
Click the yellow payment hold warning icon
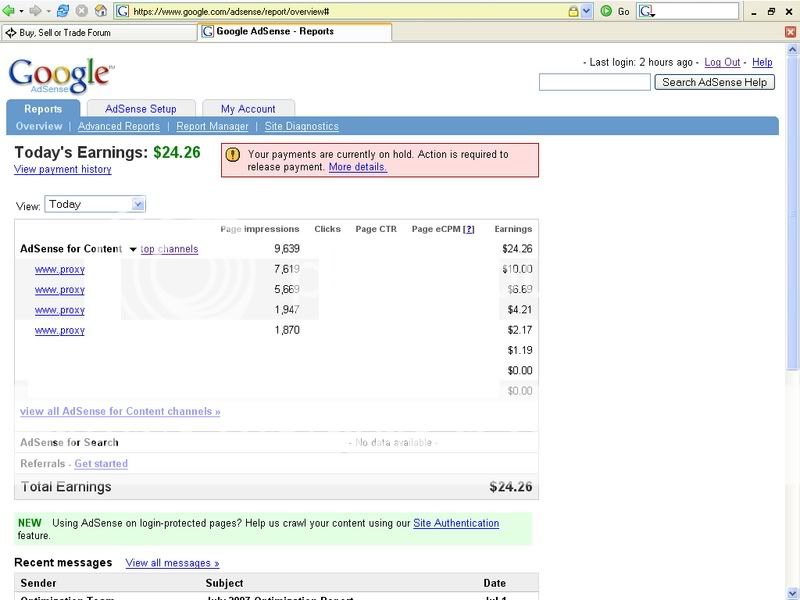tap(233, 155)
